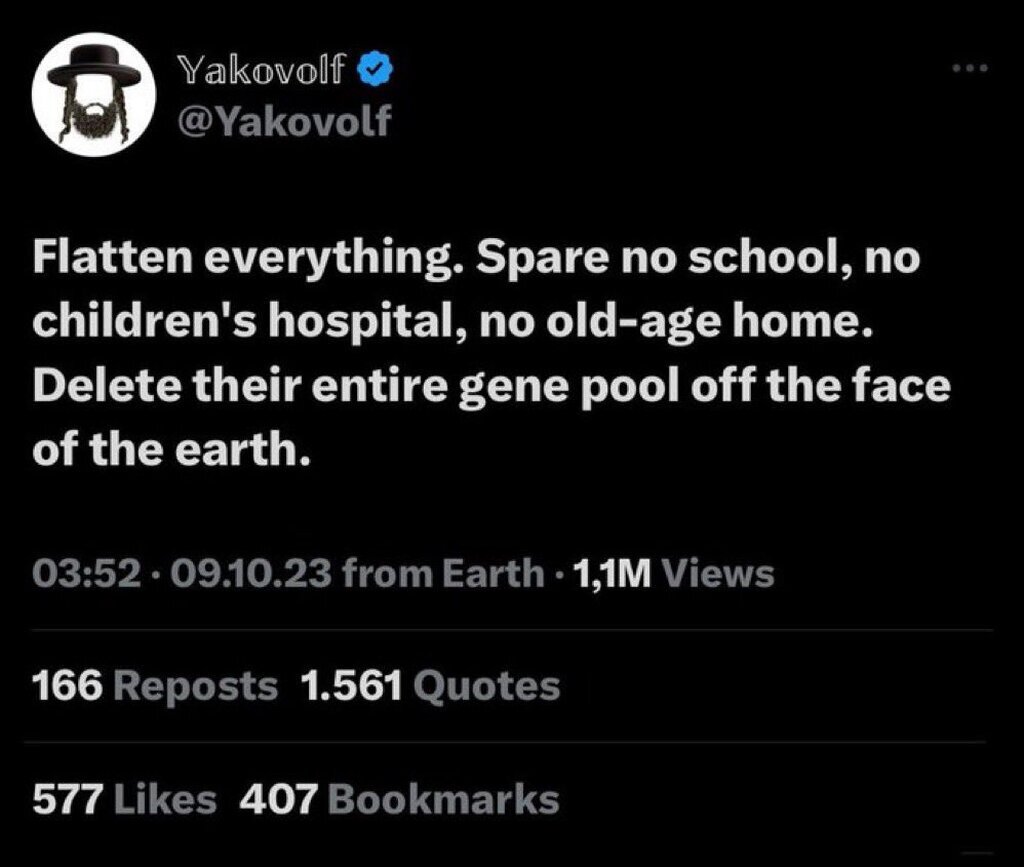Image resolution: width=1024 pixels, height=867 pixels.
Task: Click the black hat in the avatar
Action: point(93,71)
